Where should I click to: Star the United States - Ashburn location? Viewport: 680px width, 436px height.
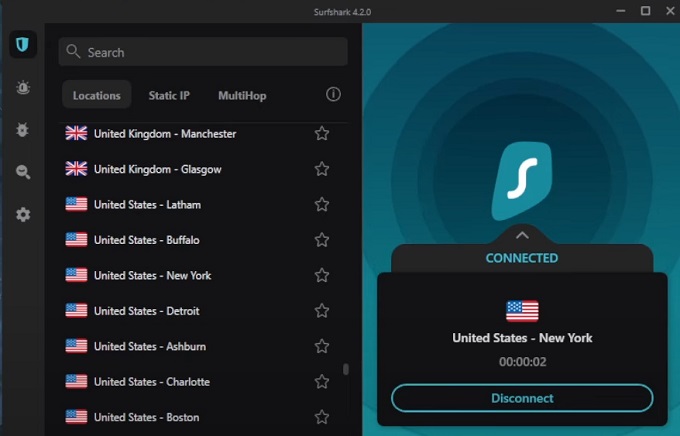click(322, 346)
